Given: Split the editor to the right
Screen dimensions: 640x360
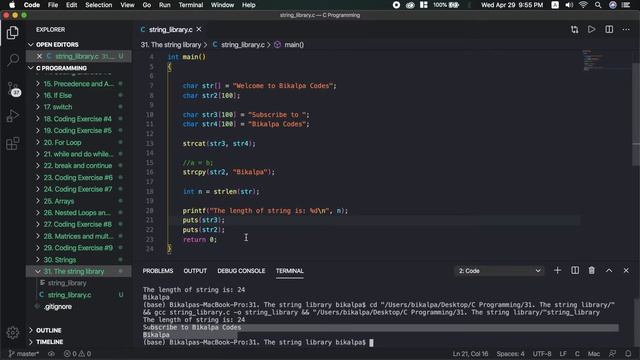Looking at the screenshot, I should click(609, 29).
